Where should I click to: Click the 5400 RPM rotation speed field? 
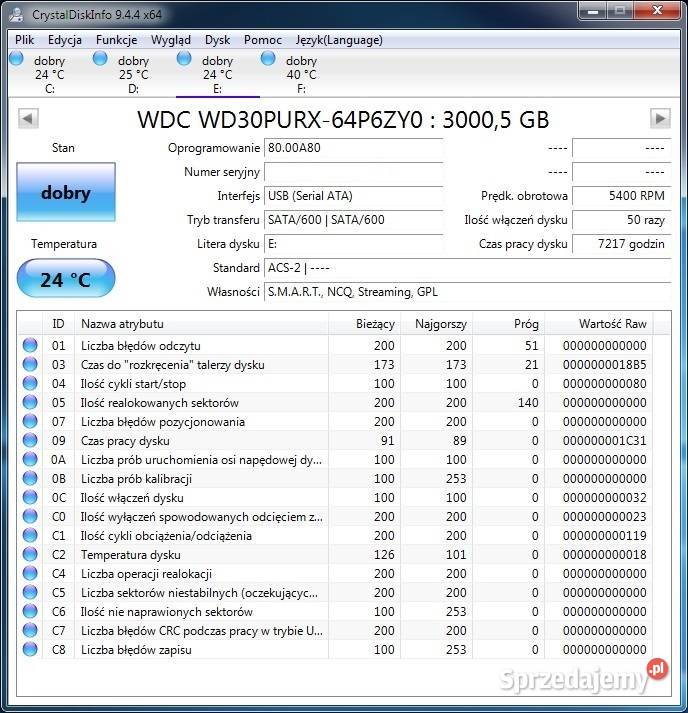[622, 196]
